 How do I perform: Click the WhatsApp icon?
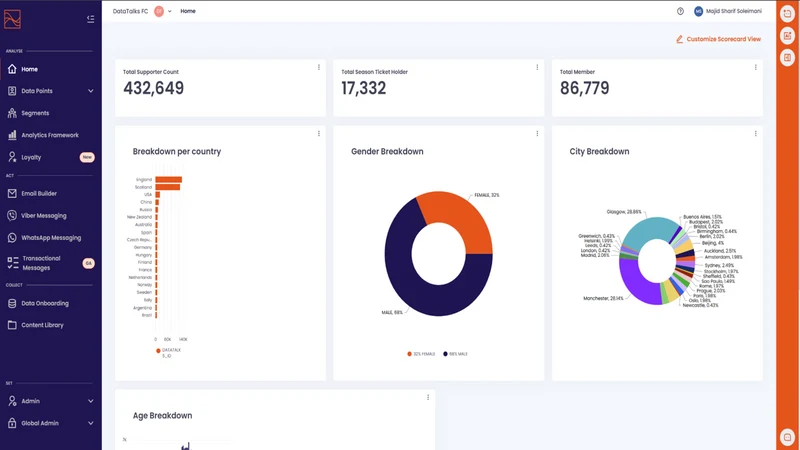pyautogui.click(x=12, y=238)
